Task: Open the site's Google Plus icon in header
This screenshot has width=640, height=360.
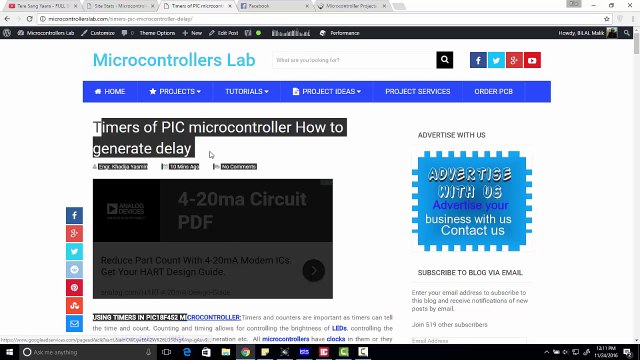Action: coord(514,60)
